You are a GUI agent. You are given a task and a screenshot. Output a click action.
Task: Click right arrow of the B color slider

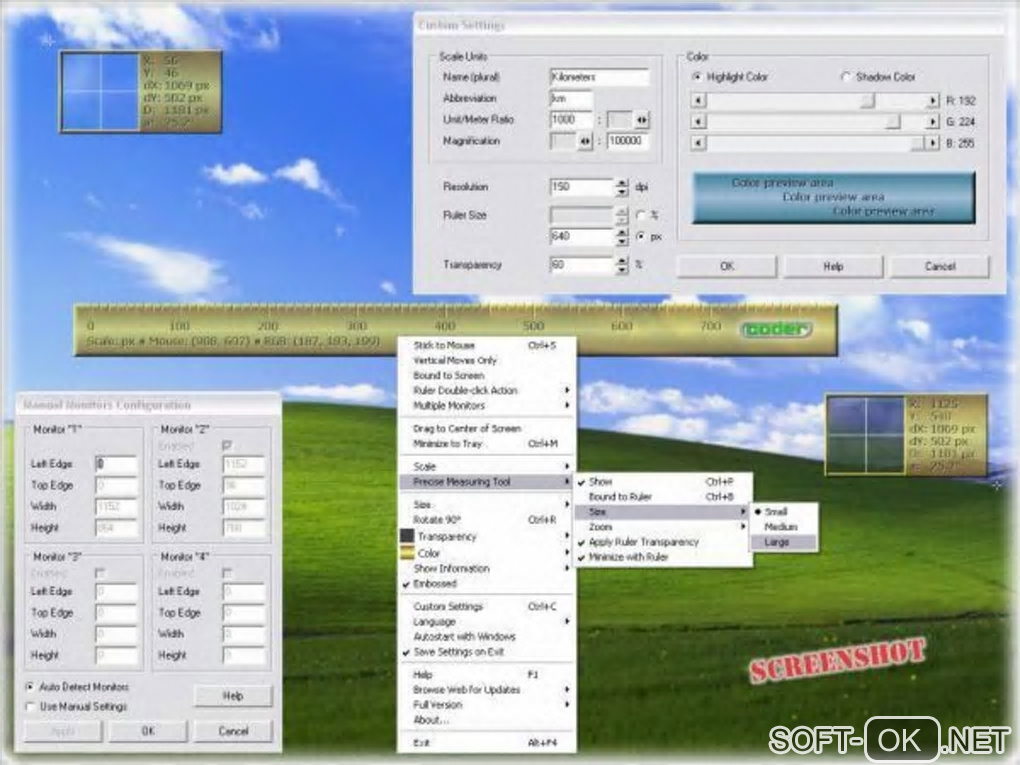coord(933,142)
